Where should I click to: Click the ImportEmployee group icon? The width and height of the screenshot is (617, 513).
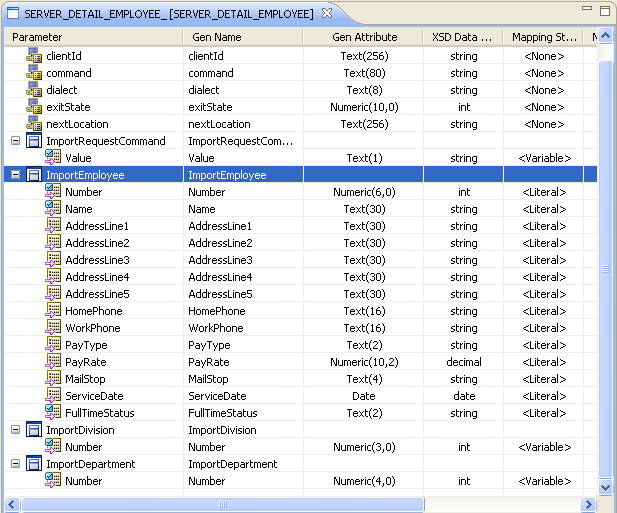click(x=34, y=175)
